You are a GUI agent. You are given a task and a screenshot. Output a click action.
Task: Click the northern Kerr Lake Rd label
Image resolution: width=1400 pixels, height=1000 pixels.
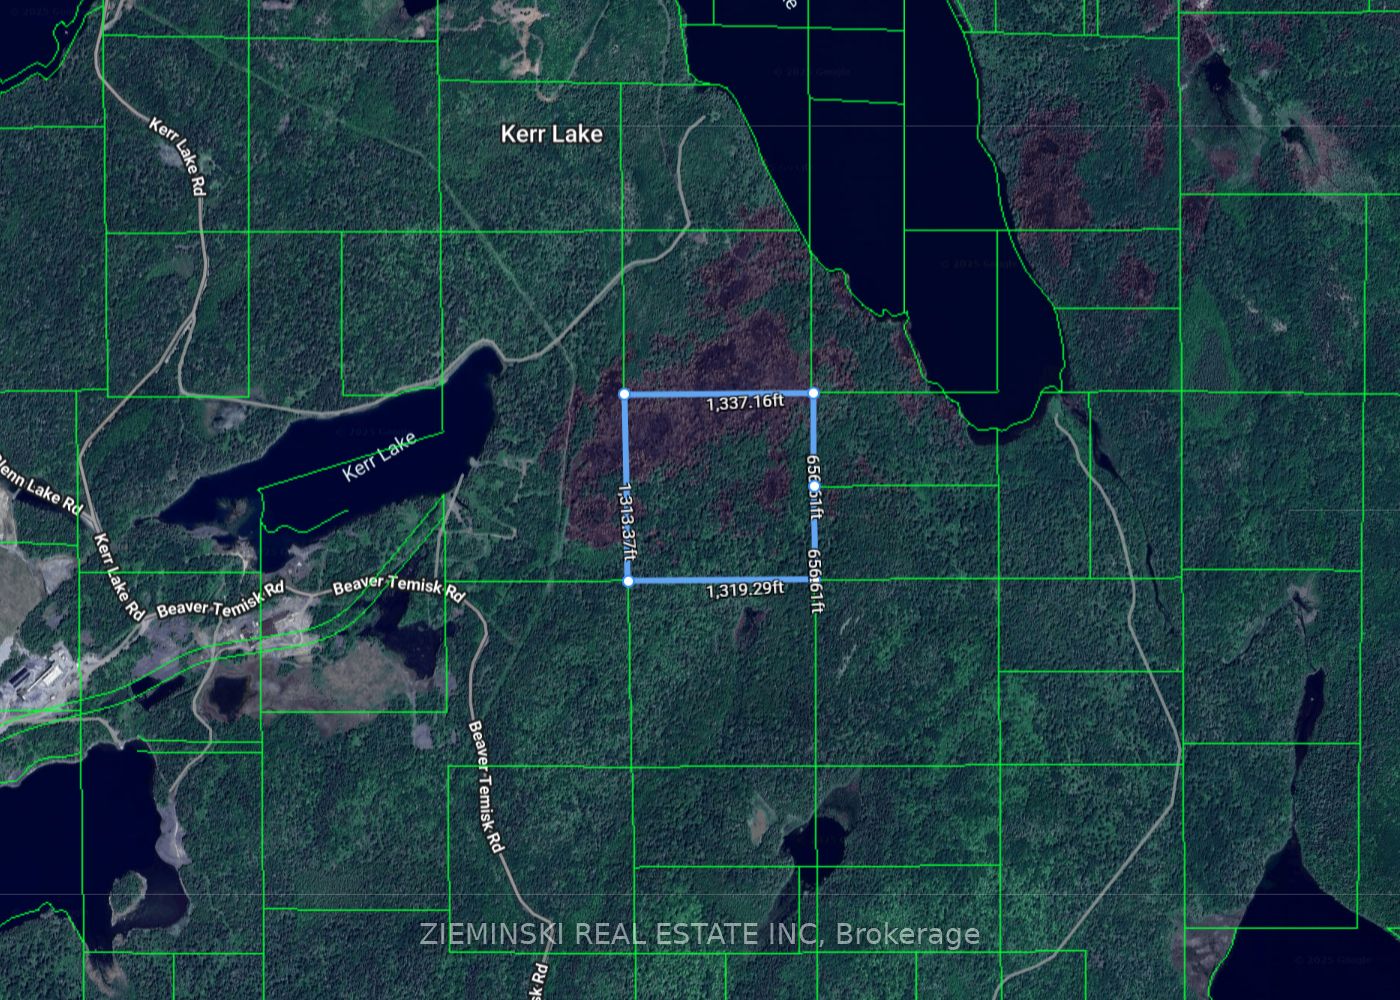tap(178, 157)
